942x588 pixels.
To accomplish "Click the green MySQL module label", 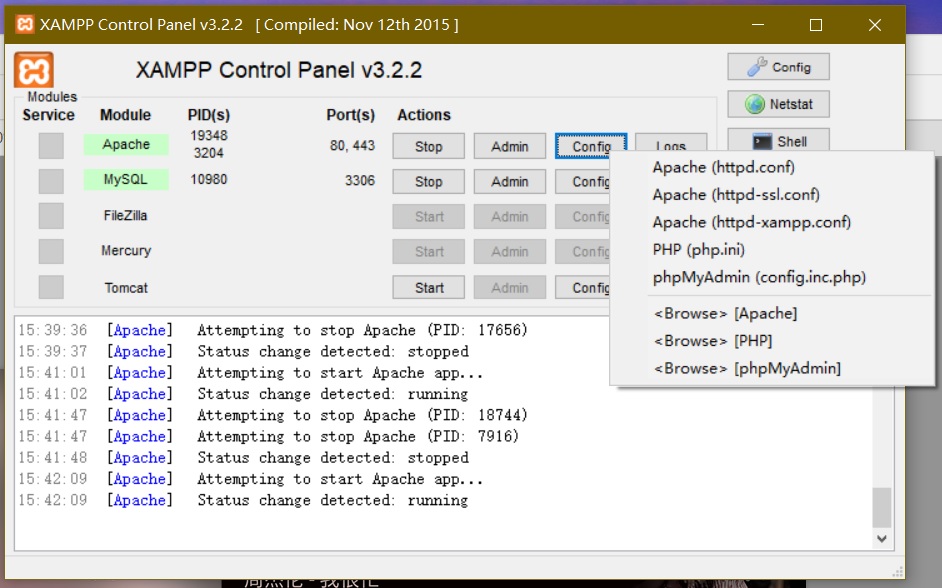I will pos(126,180).
